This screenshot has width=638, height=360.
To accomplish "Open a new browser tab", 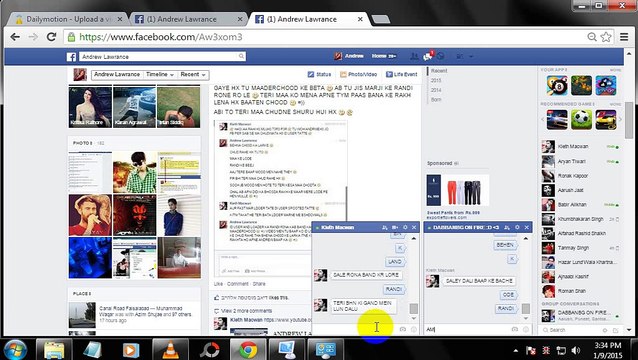I will [381, 19].
